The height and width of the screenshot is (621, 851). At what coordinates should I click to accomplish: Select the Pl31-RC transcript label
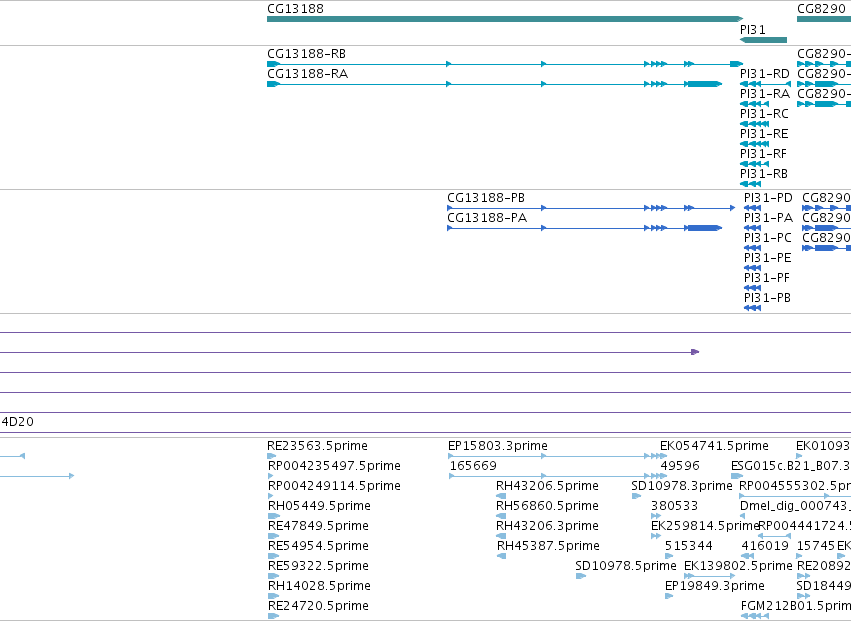click(x=764, y=114)
